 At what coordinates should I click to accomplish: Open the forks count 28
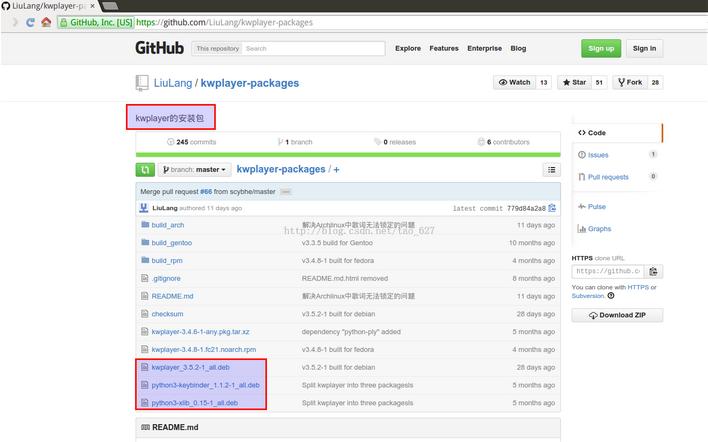click(655, 82)
